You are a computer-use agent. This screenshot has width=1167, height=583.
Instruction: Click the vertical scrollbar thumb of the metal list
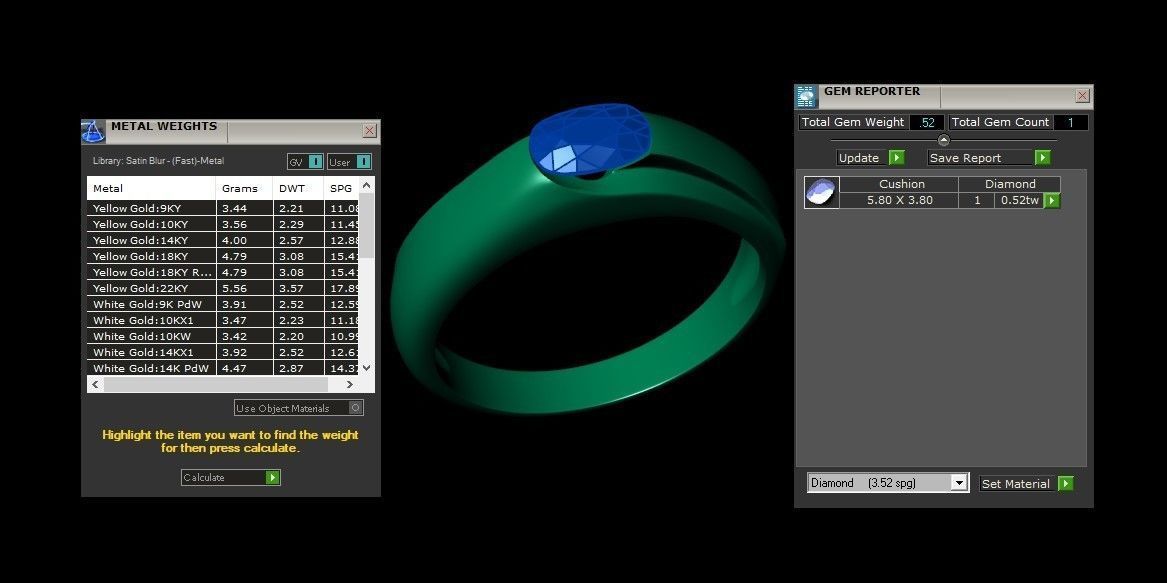click(366, 226)
